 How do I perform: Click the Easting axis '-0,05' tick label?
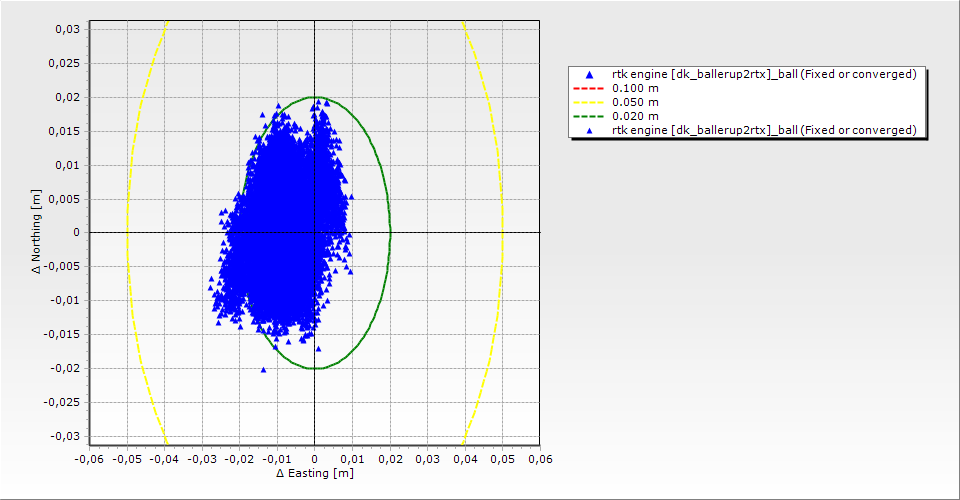click(x=127, y=459)
